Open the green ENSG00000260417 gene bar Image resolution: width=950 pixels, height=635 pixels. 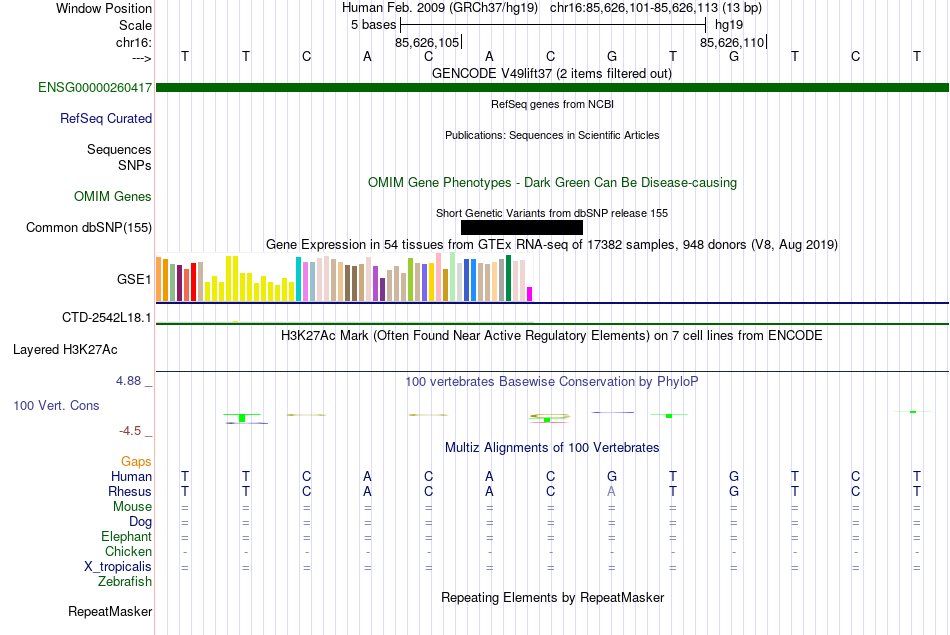pyautogui.click(x=553, y=88)
